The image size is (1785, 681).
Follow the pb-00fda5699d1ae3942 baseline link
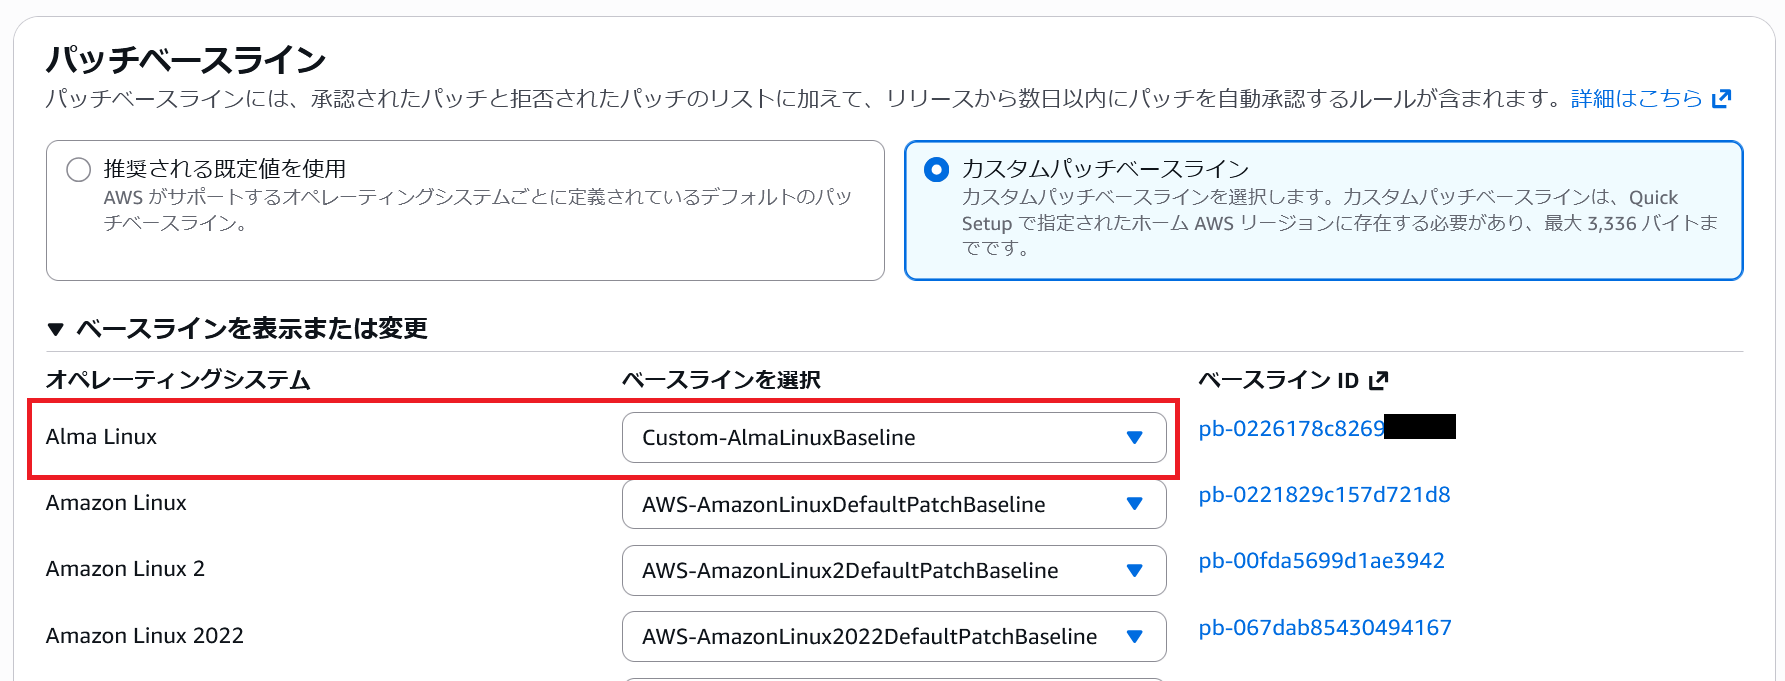(1321, 561)
